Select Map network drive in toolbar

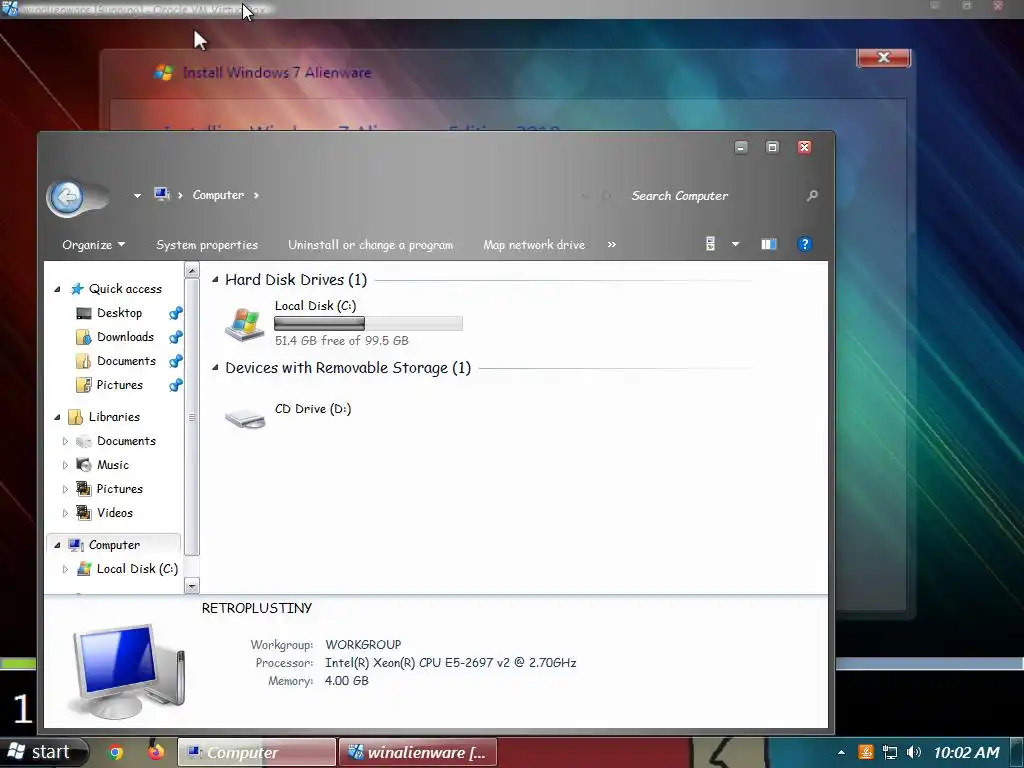534,245
